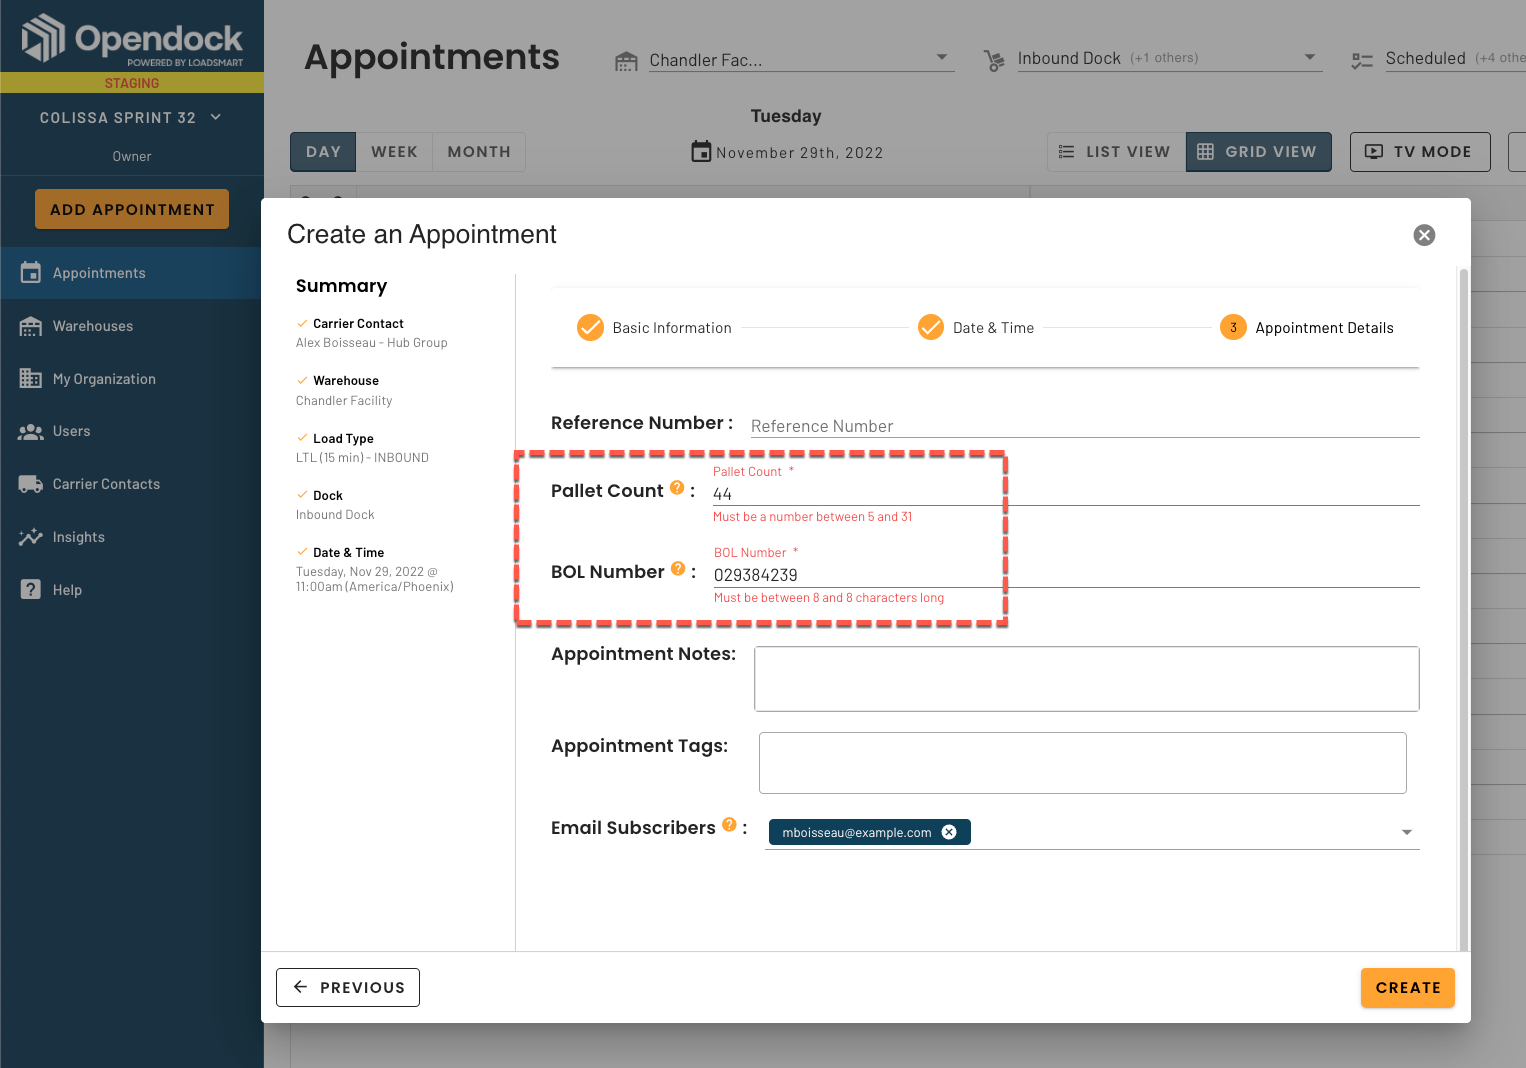Click the Appointment Notes text area
Screen dimensions: 1526x1068
[1087, 679]
